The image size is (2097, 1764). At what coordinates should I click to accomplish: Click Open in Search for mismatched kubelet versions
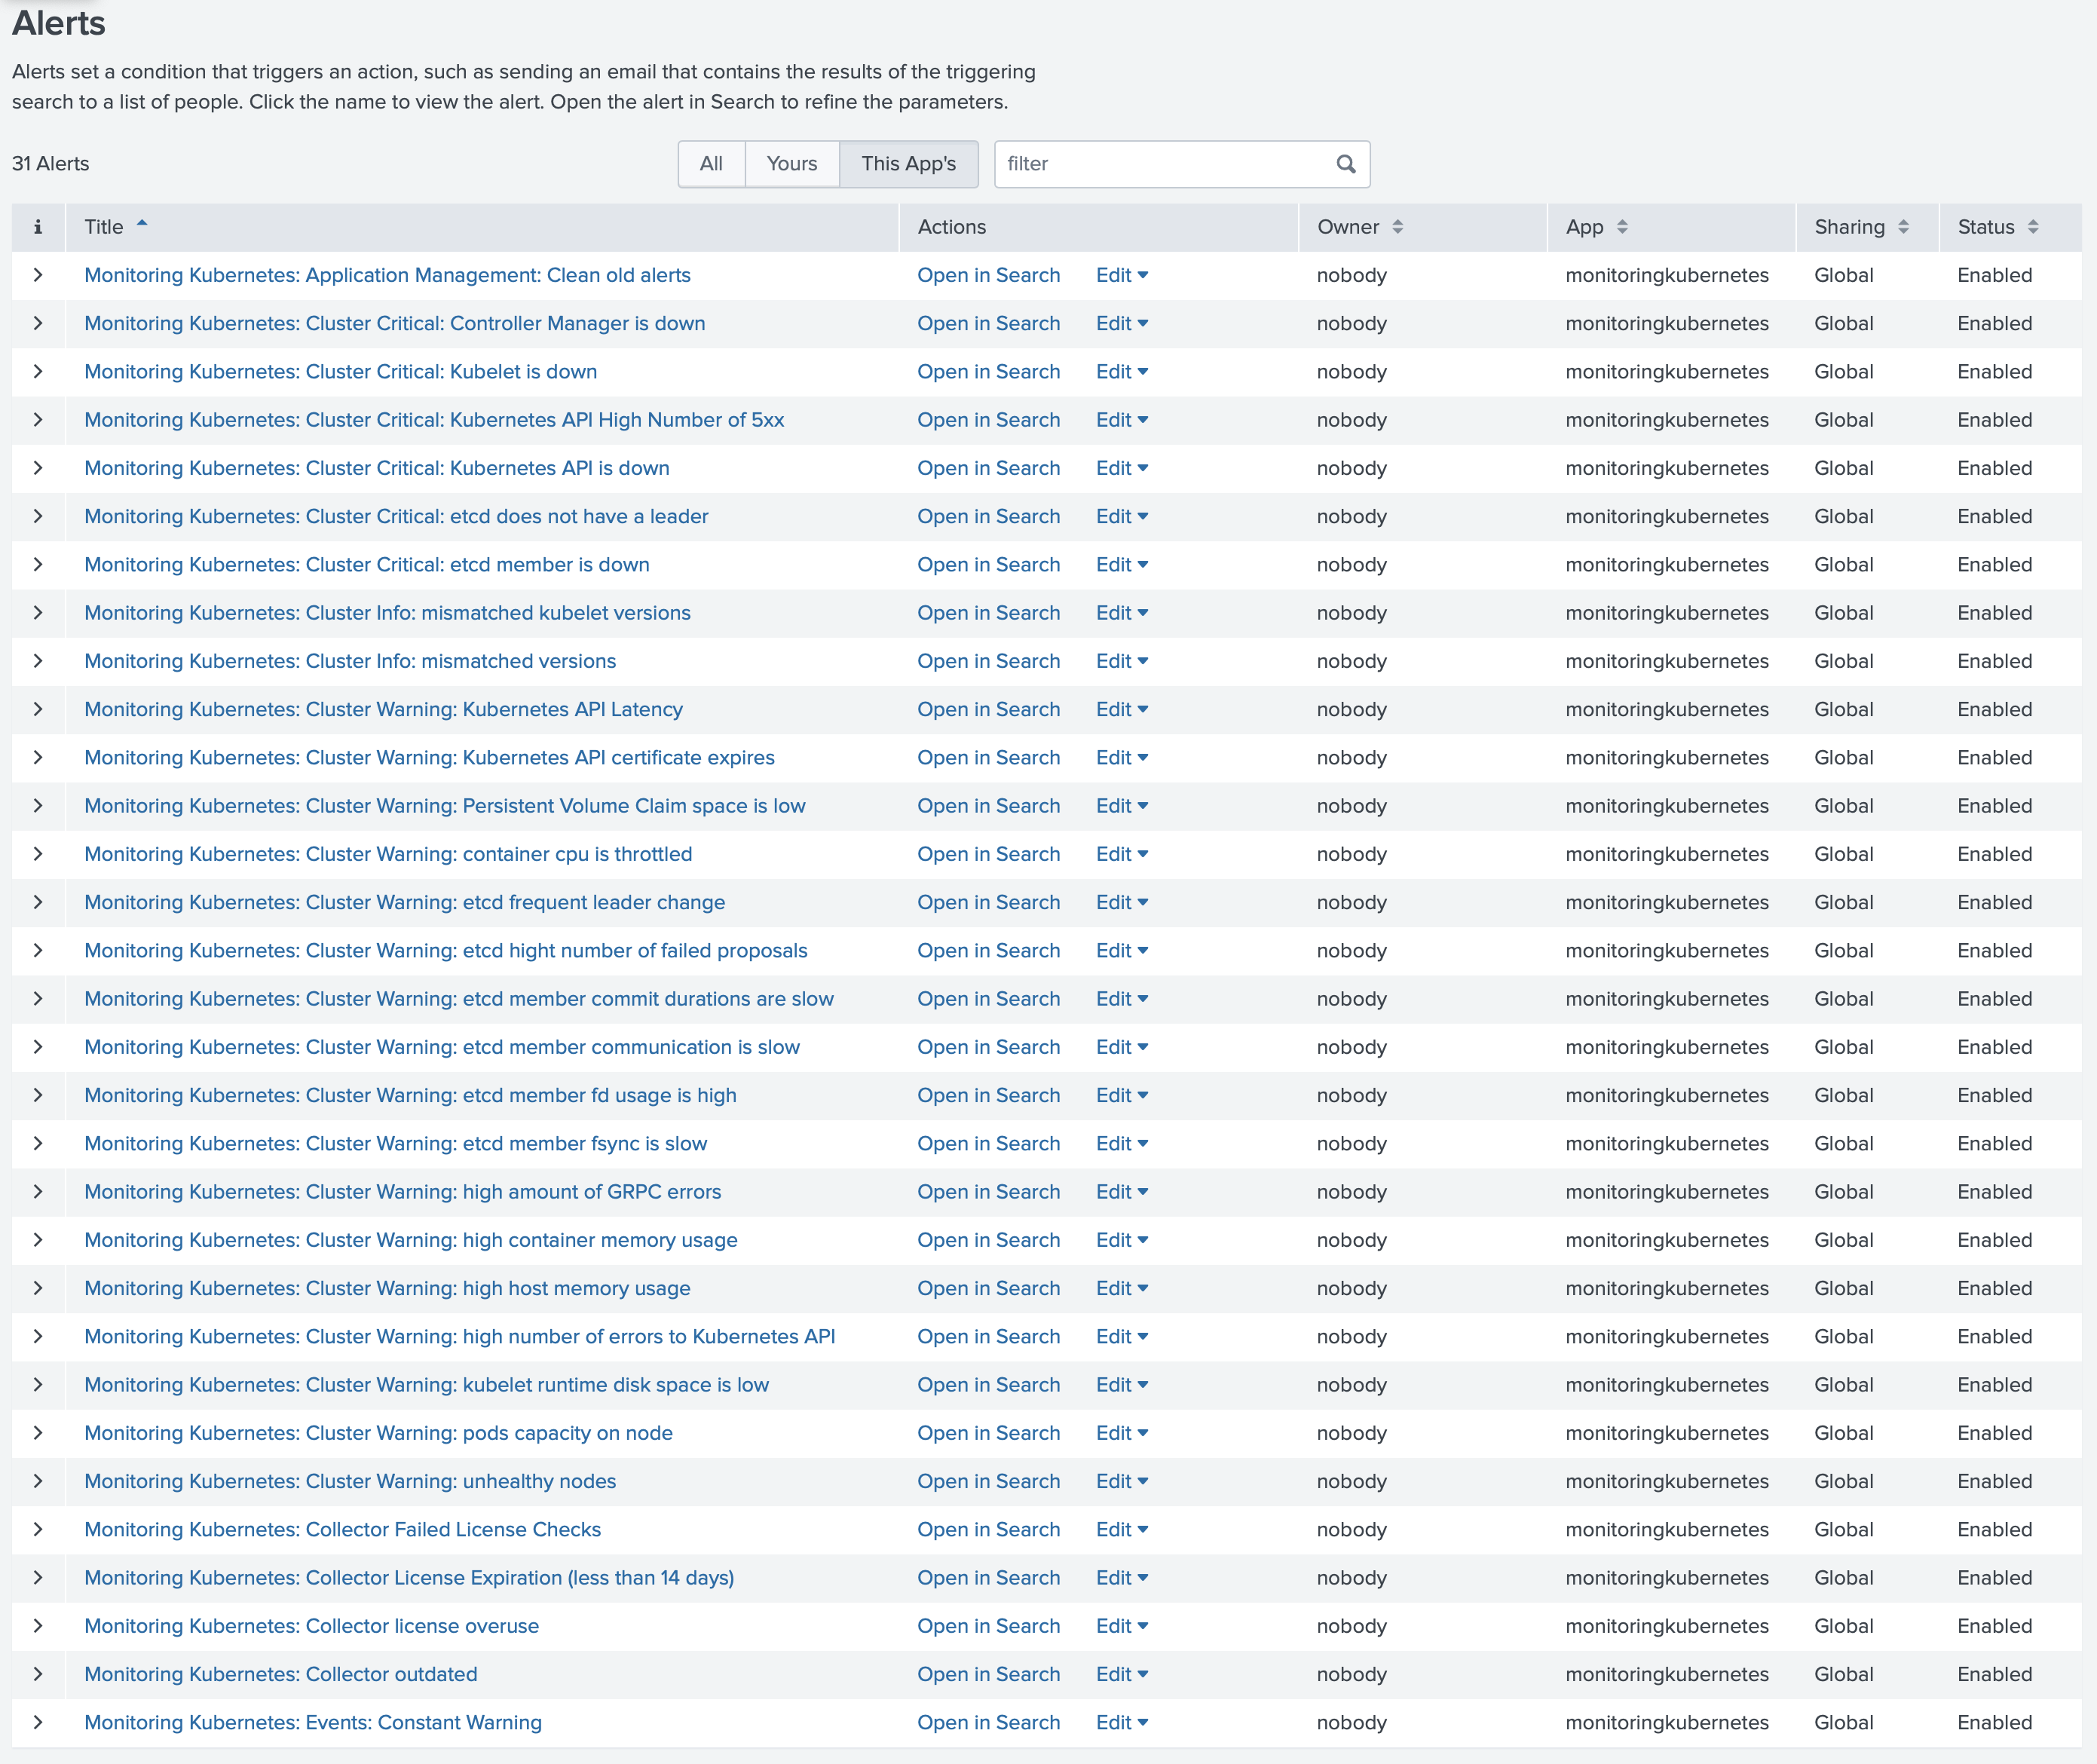[988, 613]
